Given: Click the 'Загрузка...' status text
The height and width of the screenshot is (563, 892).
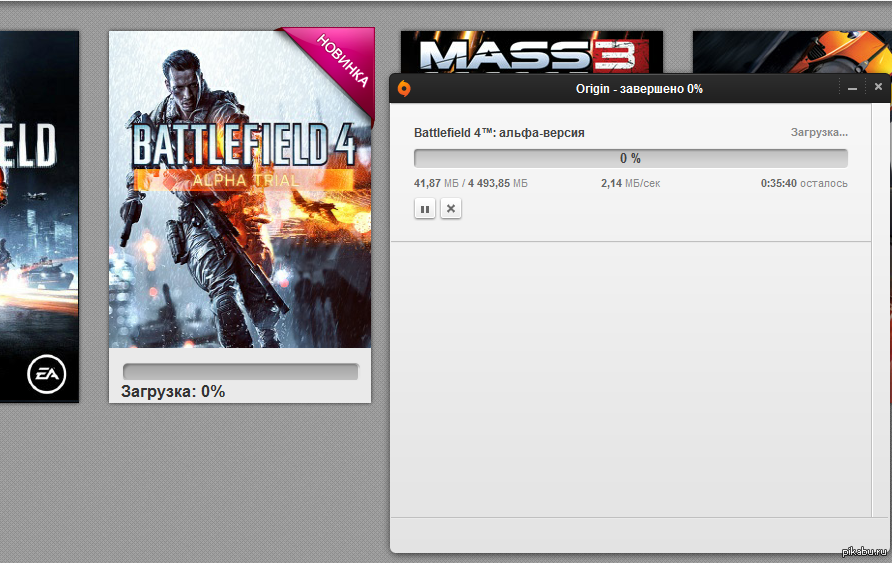Looking at the screenshot, I should 819,133.
